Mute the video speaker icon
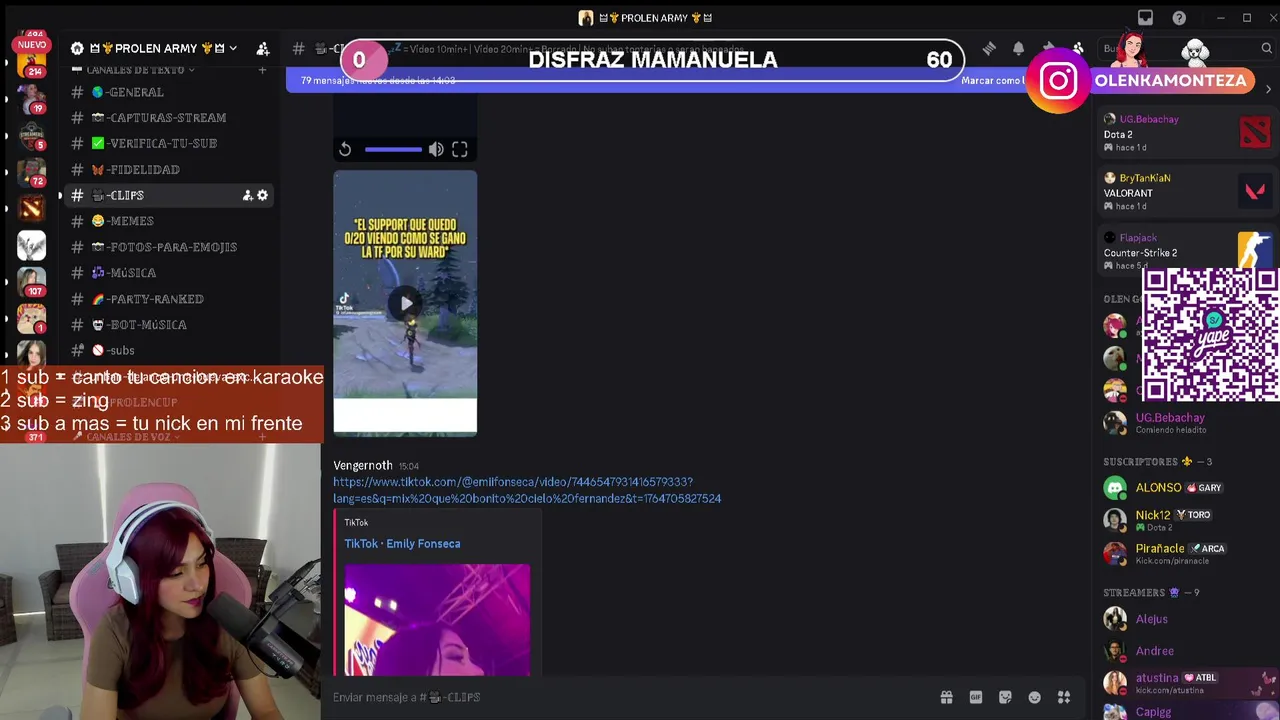Image resolution: width=1280 pixels, height=720 pixels. tap(436, 149)
